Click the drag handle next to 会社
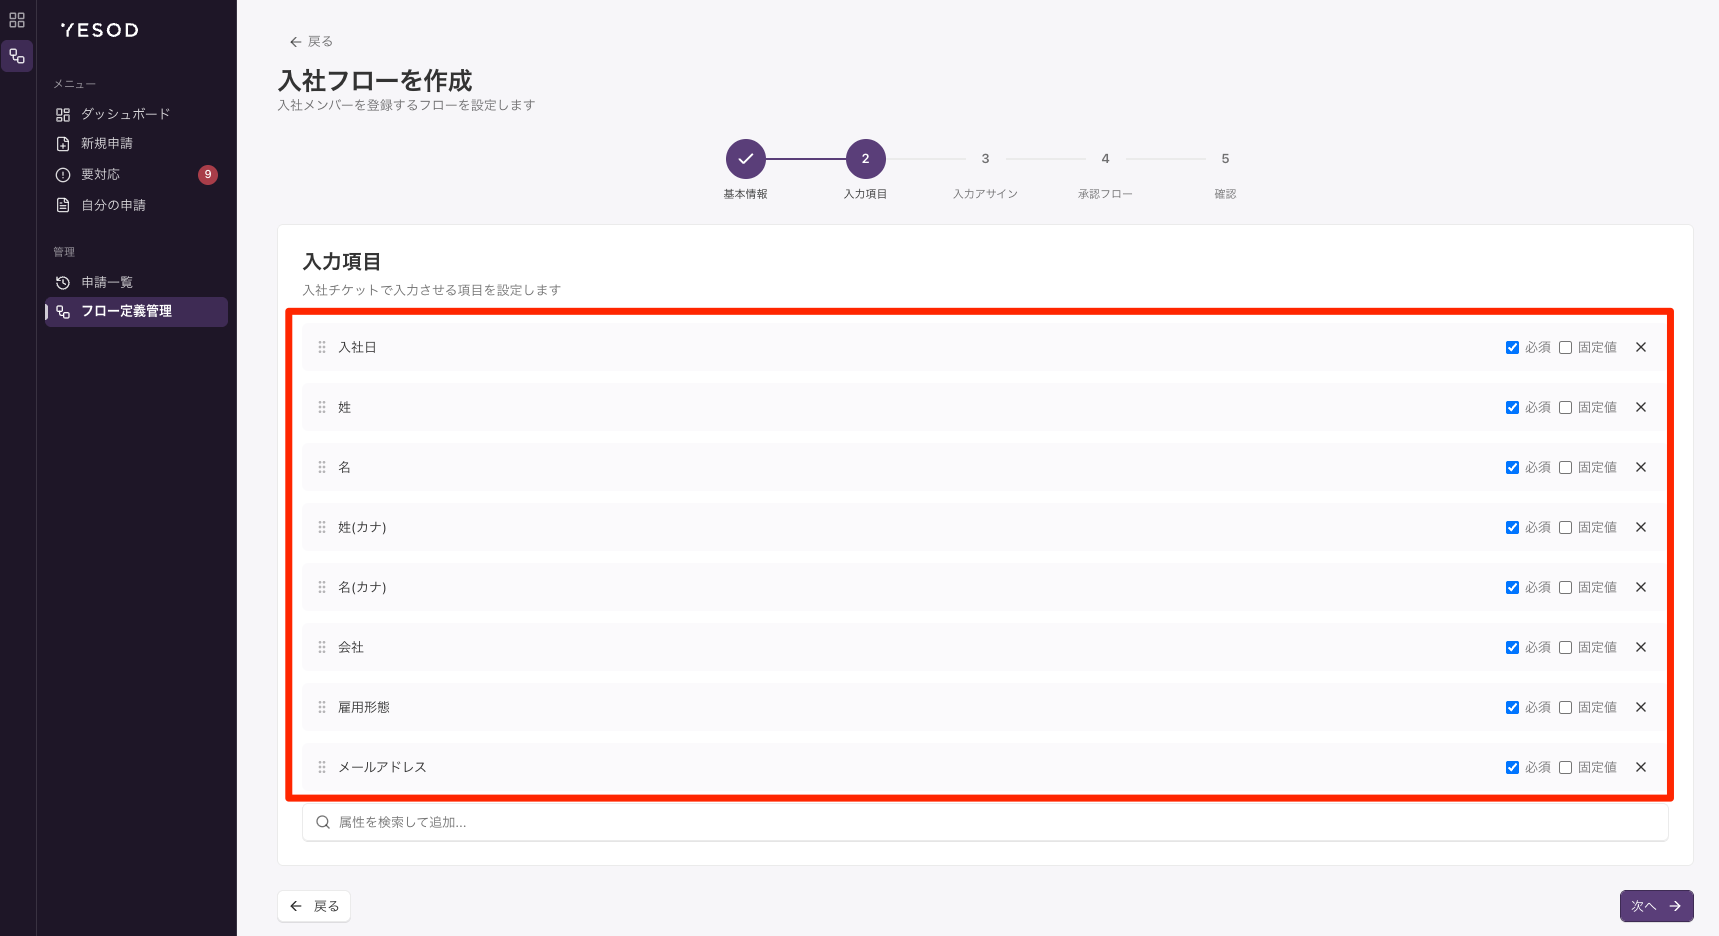The image size is (1719, 936). (x=322, y=647)
